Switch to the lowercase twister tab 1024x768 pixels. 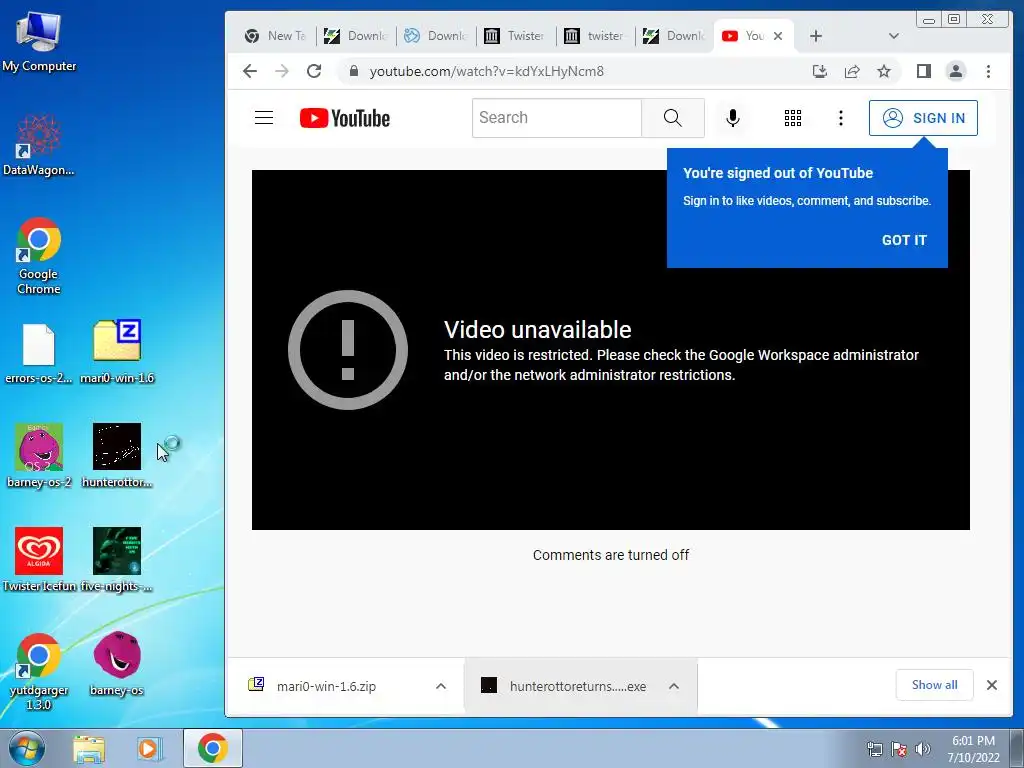tap(596, 36)
